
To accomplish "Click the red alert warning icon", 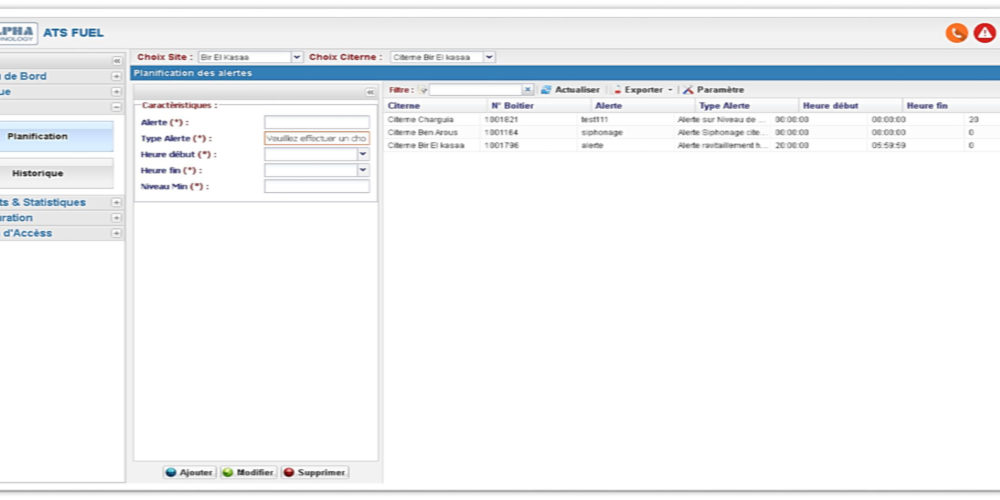I will (984, 33).
